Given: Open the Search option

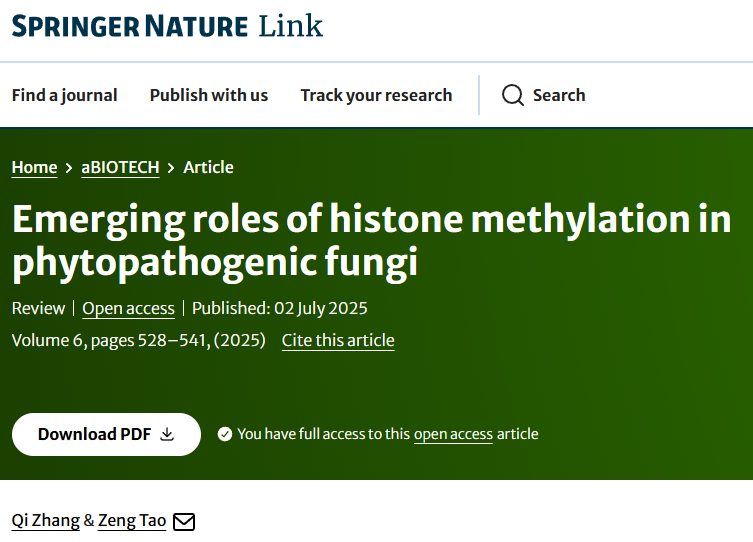Looking at the screenshot, I should coord(558,95).
